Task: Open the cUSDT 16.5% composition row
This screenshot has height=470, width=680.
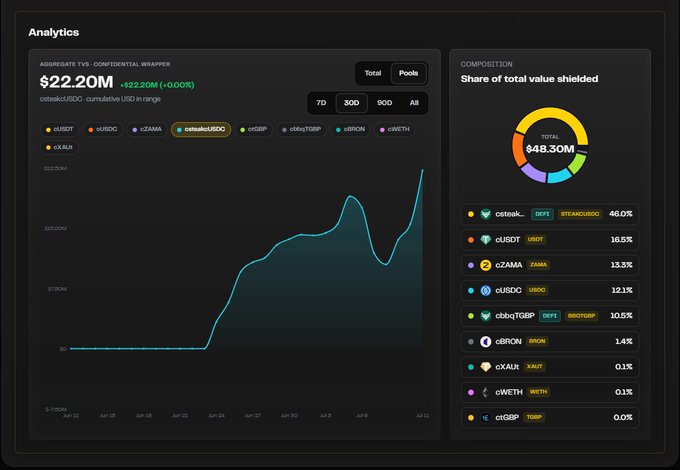Action: coord(550,239)
